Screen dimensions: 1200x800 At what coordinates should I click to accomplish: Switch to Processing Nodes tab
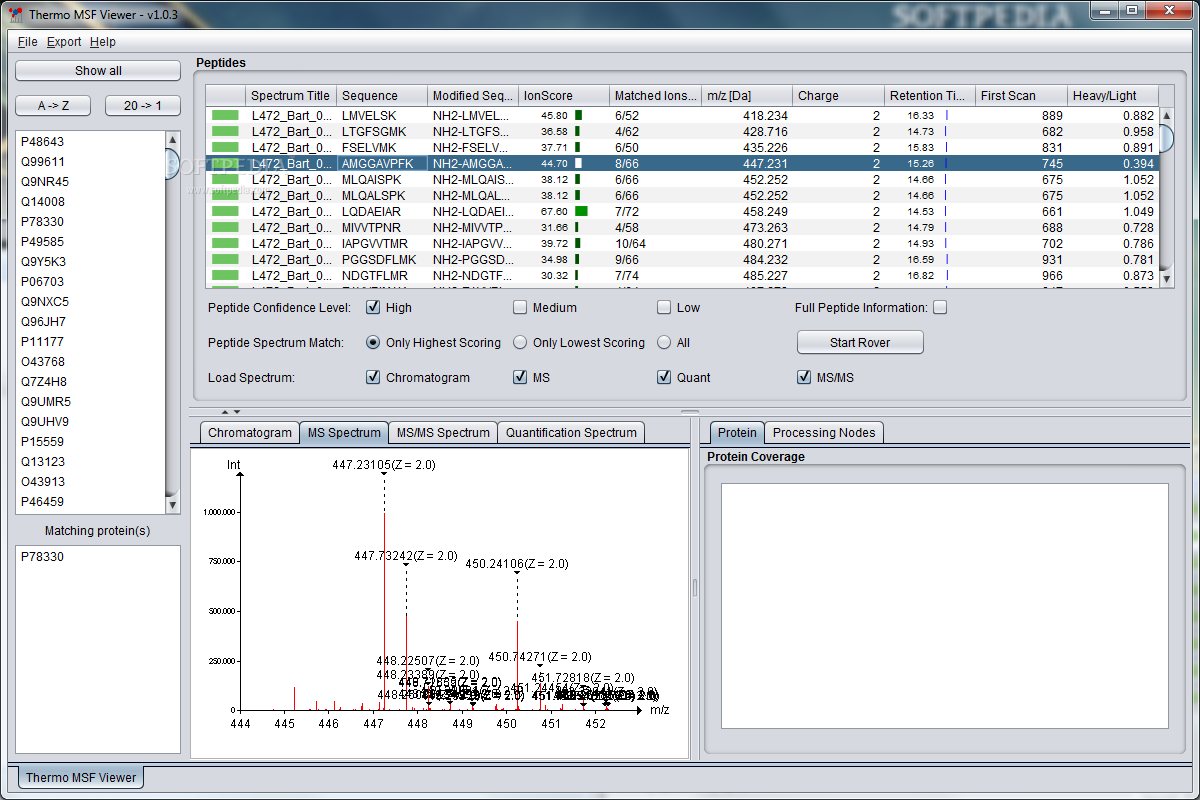point(824,432)
